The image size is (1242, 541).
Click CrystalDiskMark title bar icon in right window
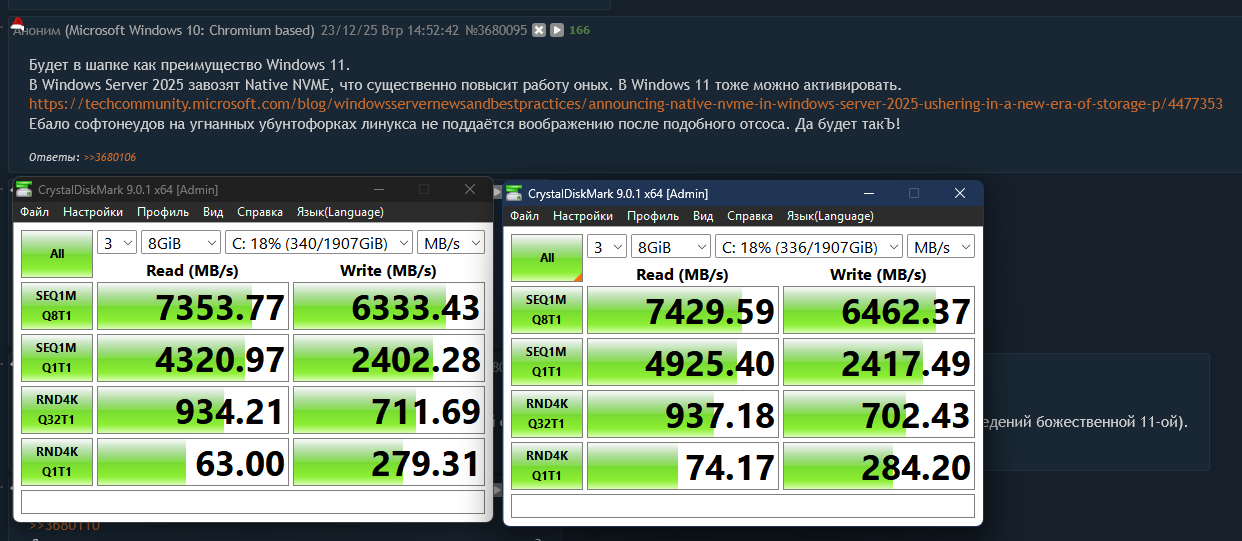[x=515, y=193]
